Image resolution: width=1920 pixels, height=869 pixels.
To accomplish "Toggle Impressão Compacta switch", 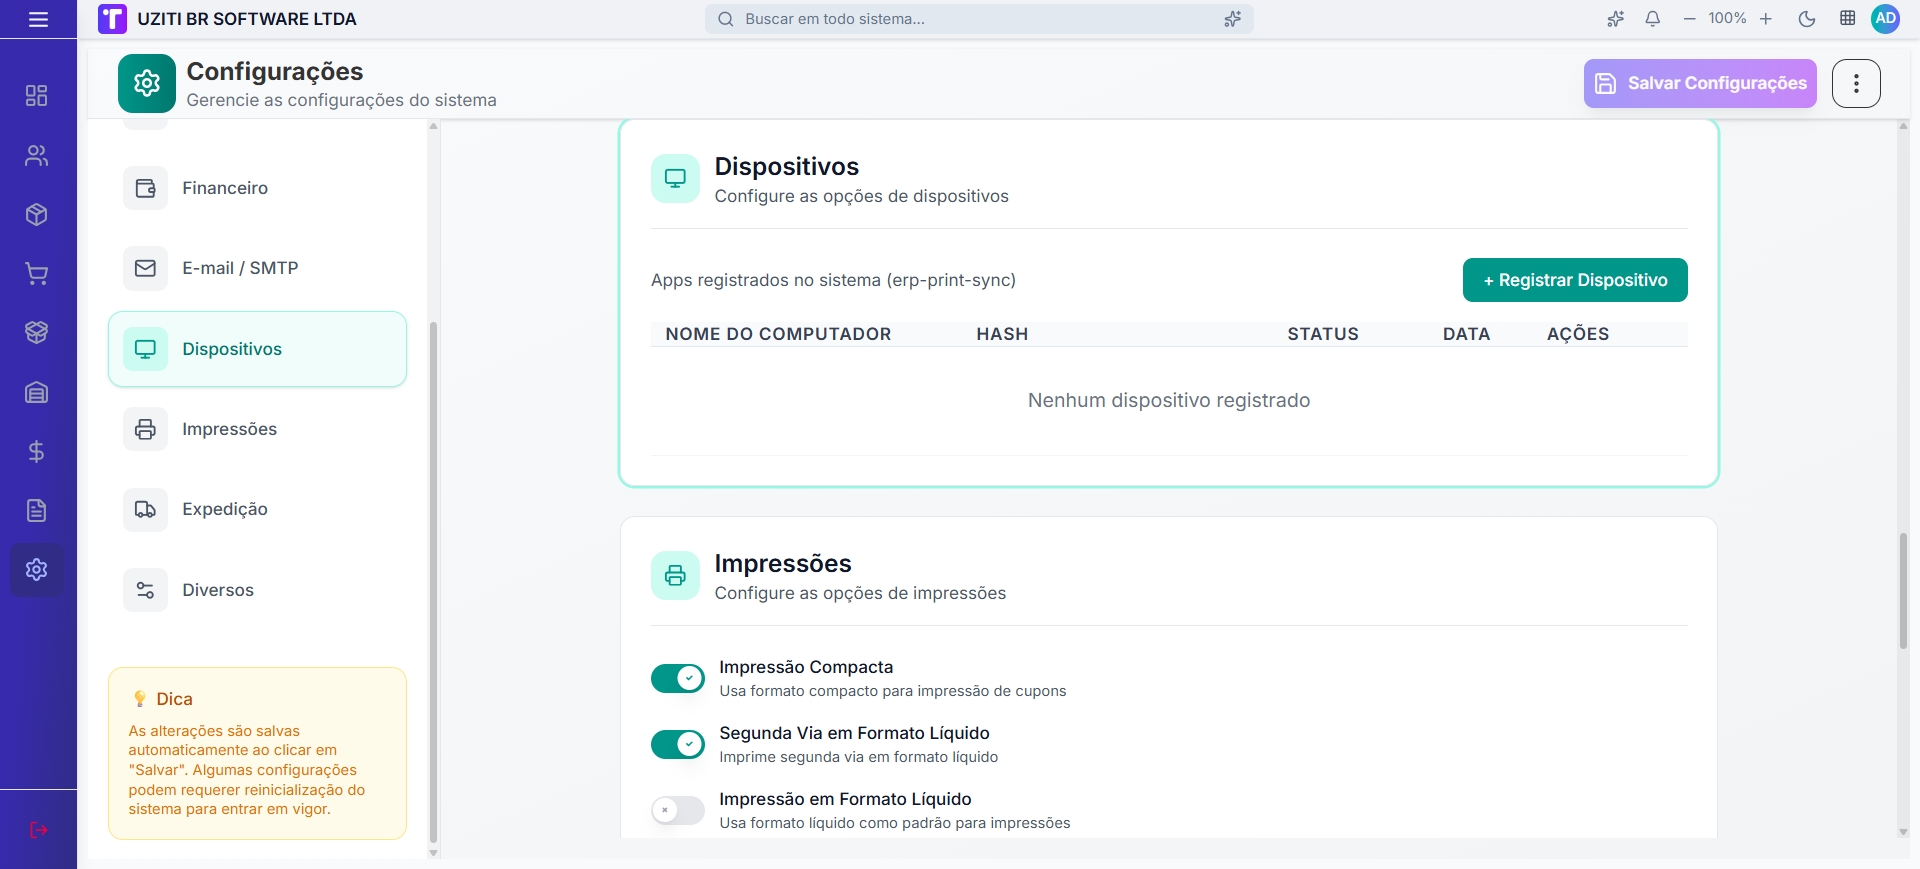I will point(678,679).
